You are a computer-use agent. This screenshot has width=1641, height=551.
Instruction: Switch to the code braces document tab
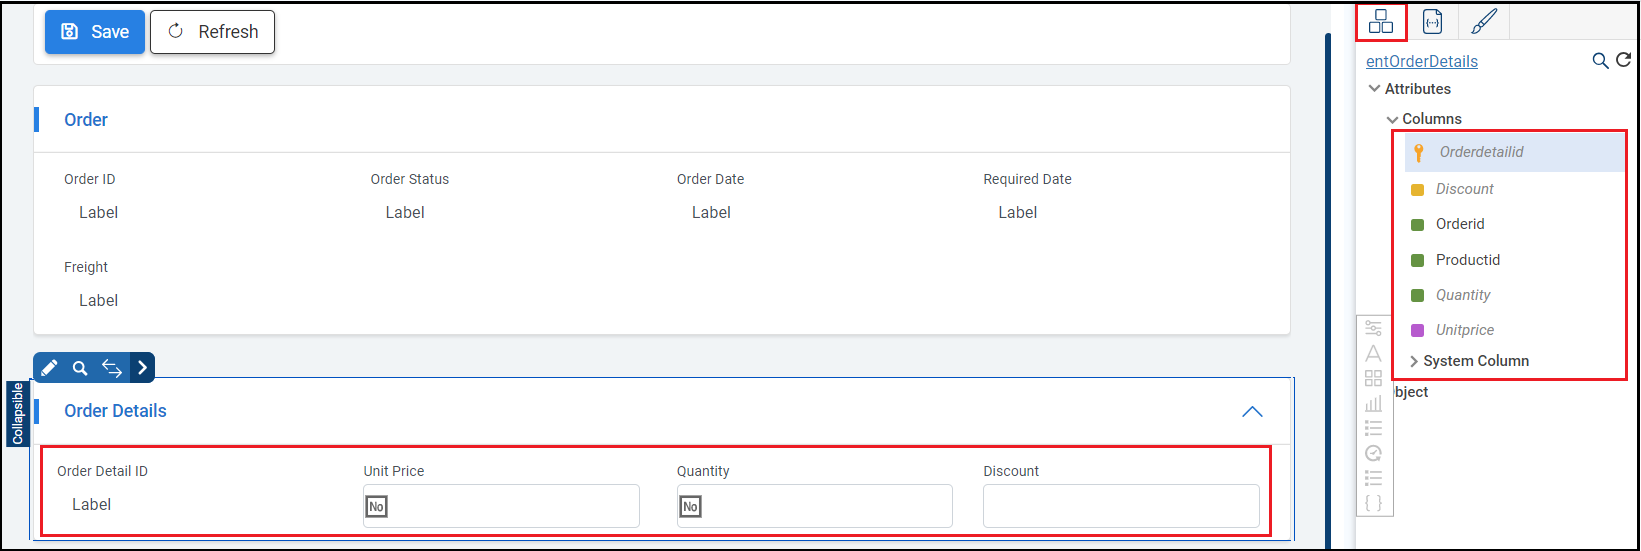click(1432, 21)
